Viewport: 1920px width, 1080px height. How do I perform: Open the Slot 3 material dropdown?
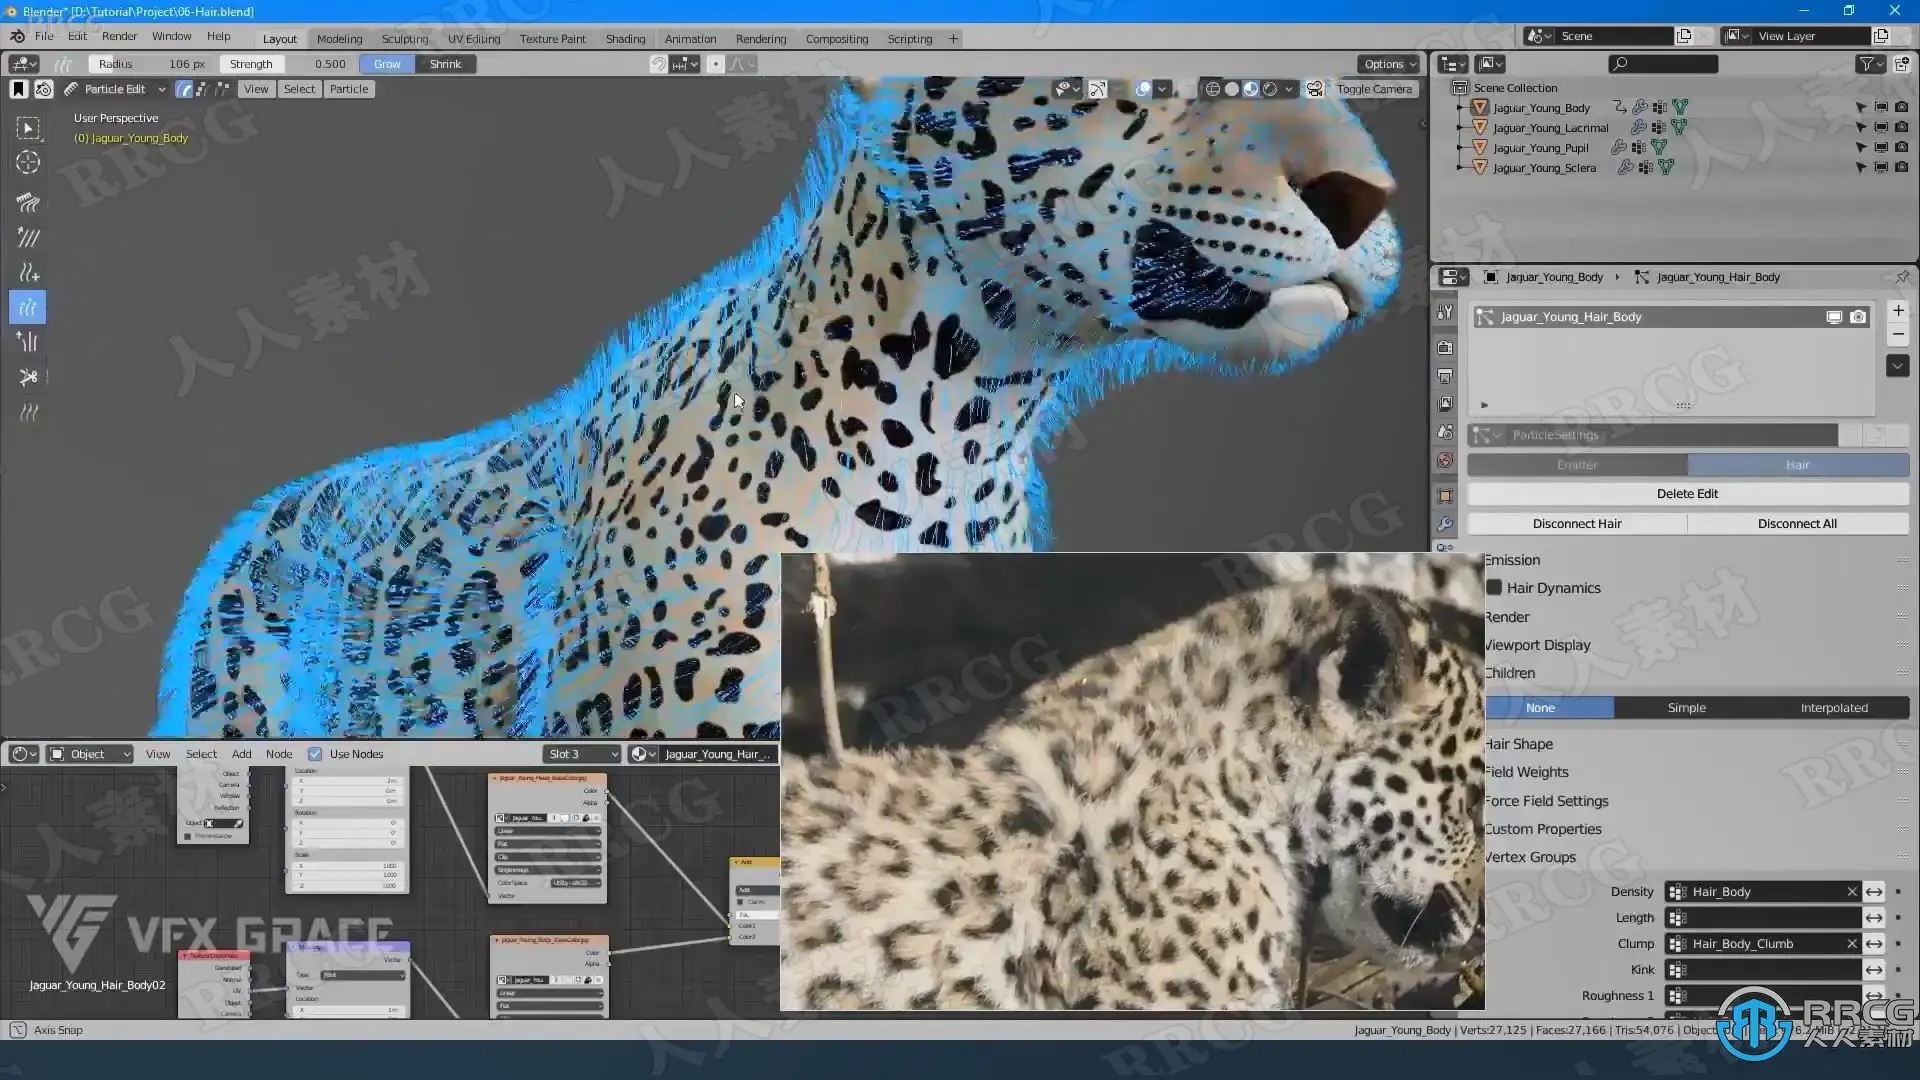[x=583, y=754]
